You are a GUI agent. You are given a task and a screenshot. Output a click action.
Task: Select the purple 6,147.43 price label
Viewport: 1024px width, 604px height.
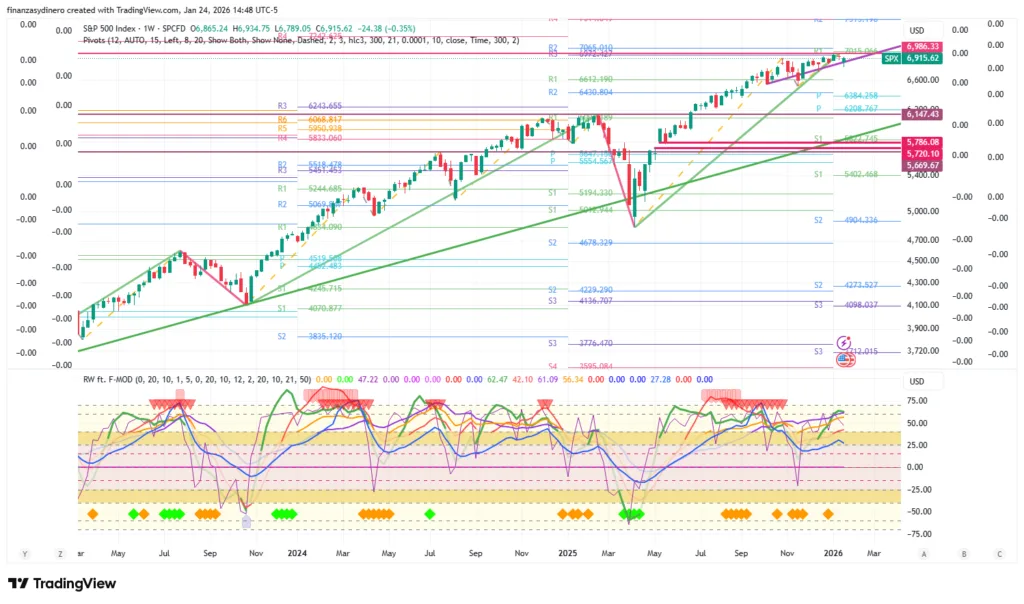(x=921, y=115)
